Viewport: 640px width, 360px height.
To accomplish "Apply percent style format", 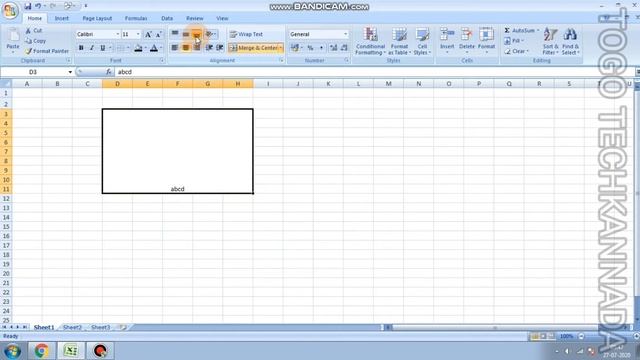I will 310,48.
